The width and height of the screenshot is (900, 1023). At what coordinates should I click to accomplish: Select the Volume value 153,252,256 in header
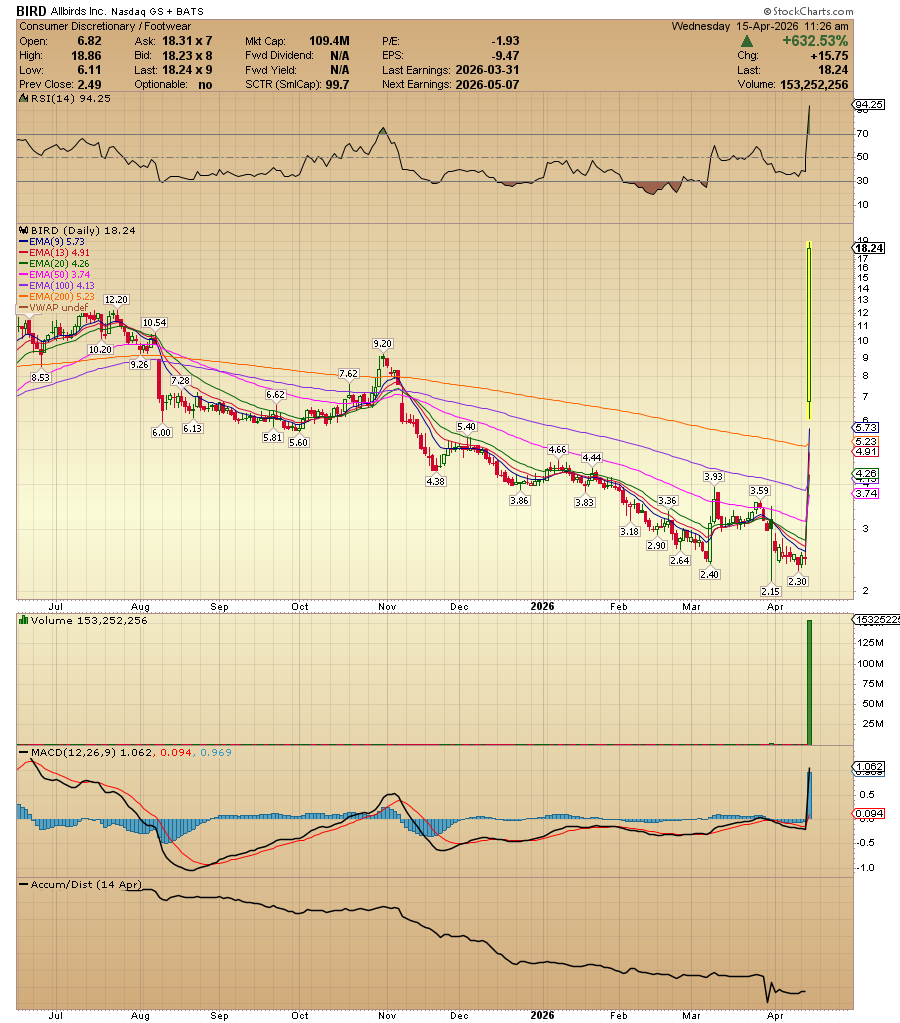click(814, 84)
